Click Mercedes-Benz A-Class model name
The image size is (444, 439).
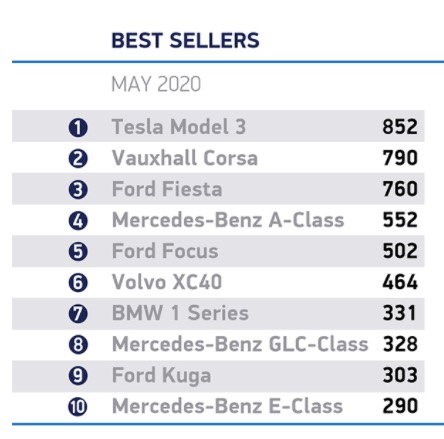228,220
